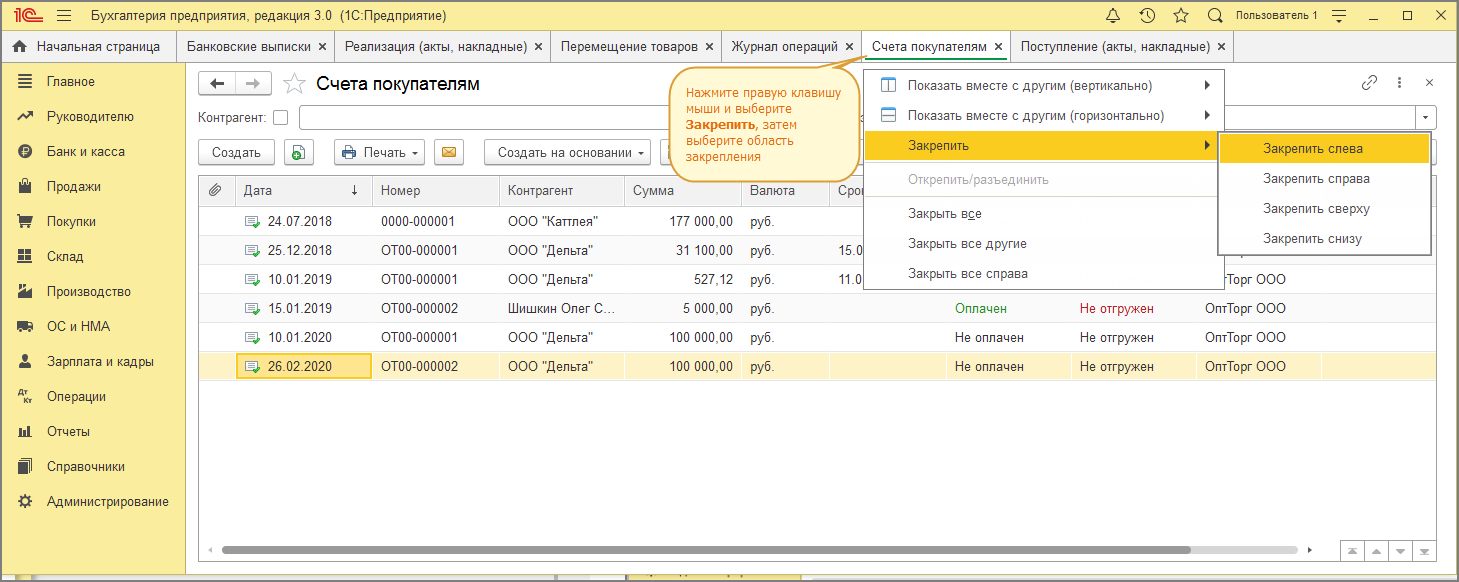Jump to list end button
Viewport: 1459px width, 582px height.
(x=1425, y=551)
